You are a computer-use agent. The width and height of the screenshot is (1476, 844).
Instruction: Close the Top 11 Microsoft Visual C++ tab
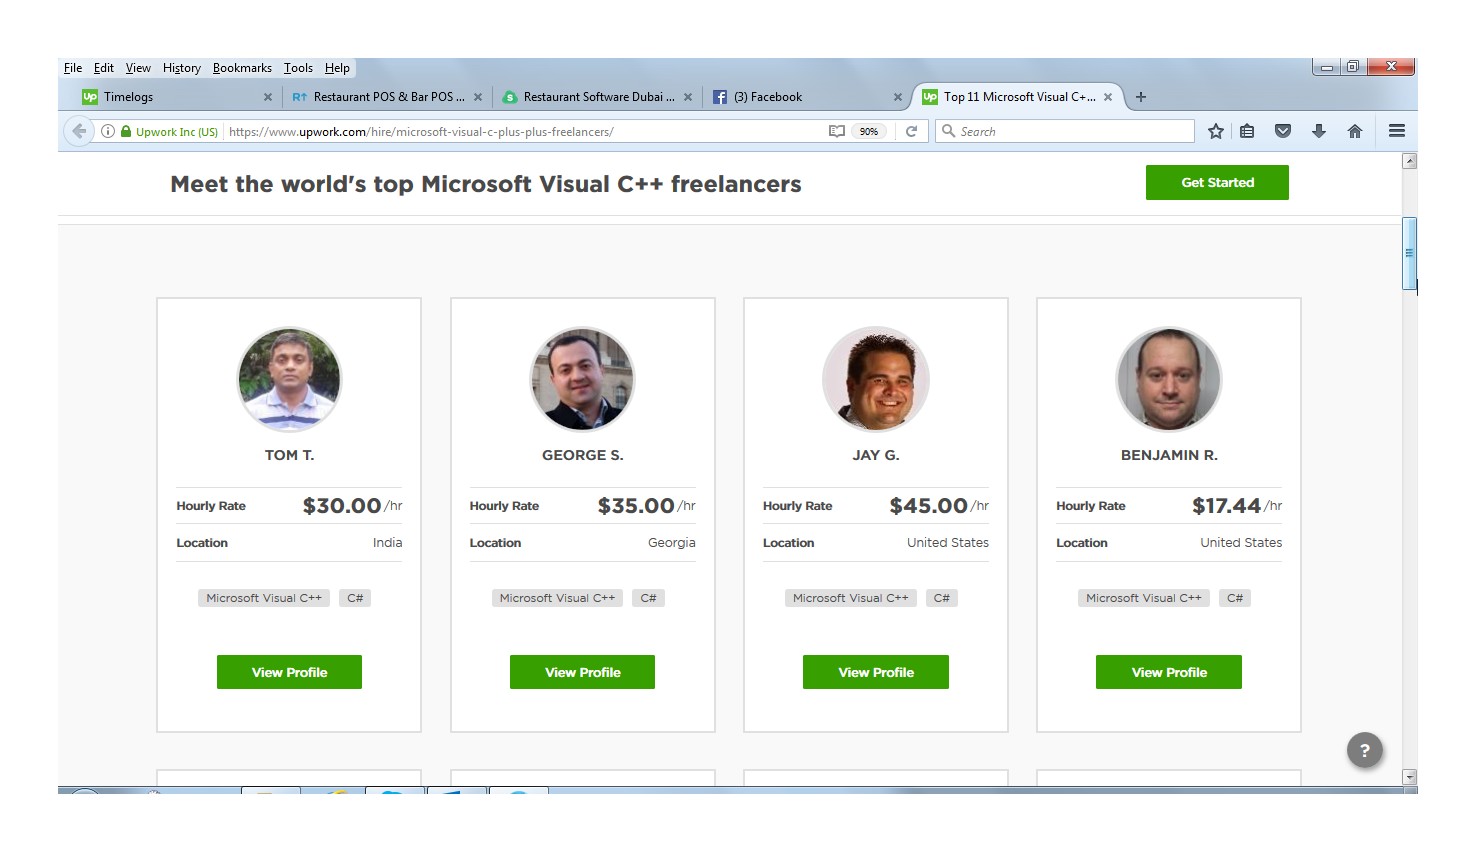1108,97
